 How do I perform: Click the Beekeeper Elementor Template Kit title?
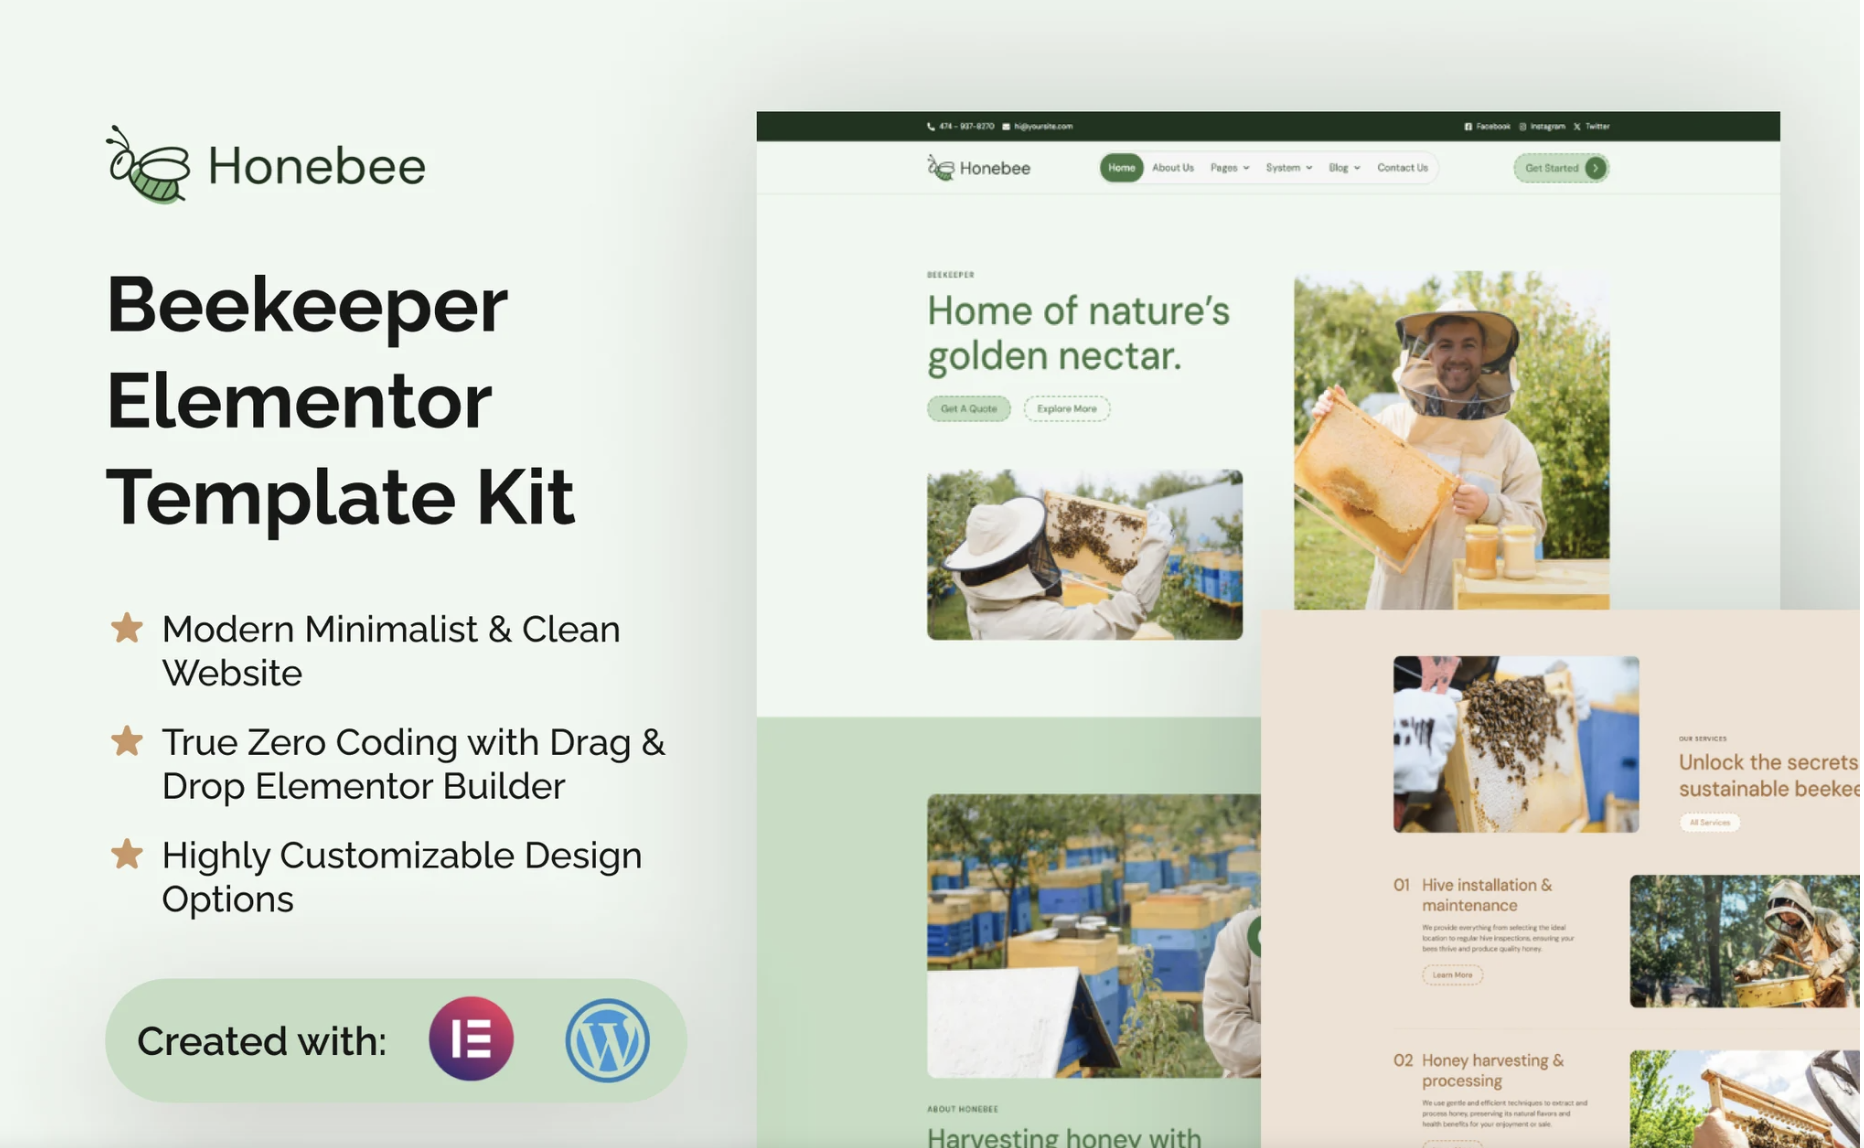click(340, 400)
